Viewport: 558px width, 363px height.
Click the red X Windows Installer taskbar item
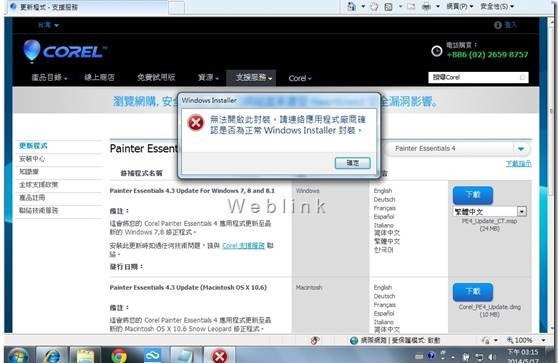[220, 355]
